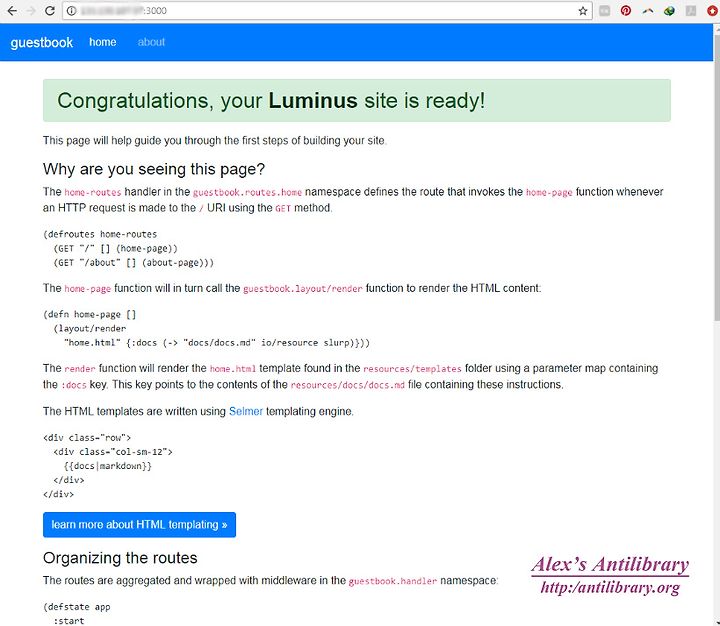
Task: Click the '(defroutes home-routes' code line
Action: tap(100, 234)
